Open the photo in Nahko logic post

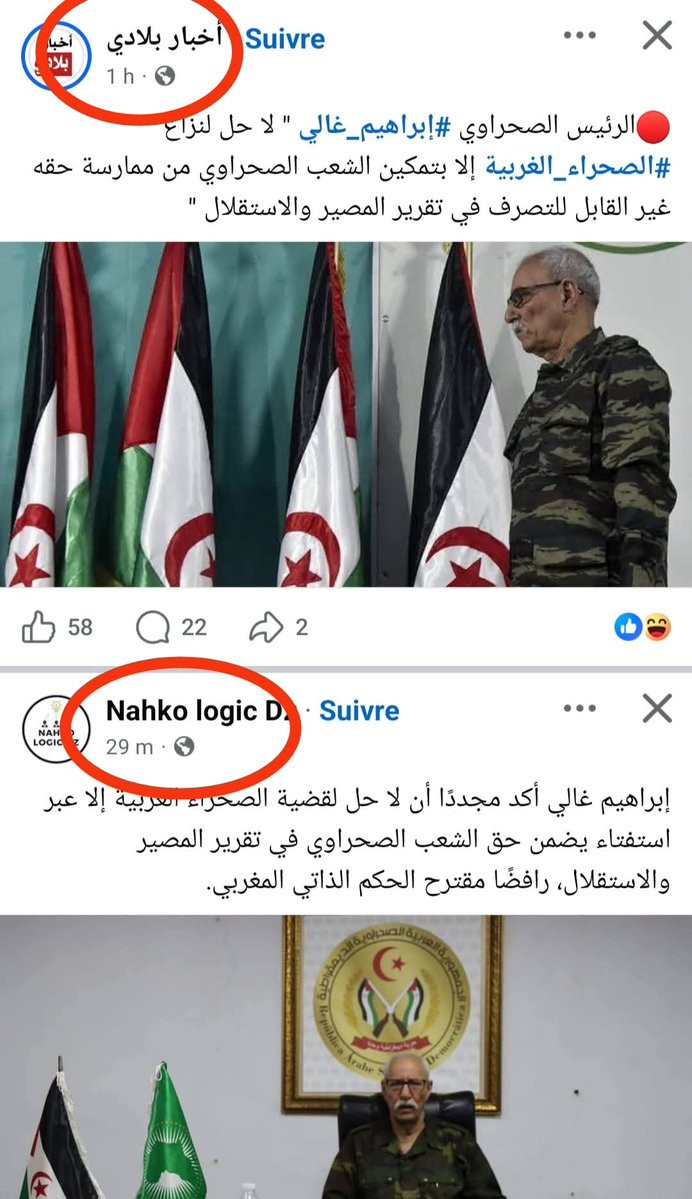click(x=346, y=1057)
